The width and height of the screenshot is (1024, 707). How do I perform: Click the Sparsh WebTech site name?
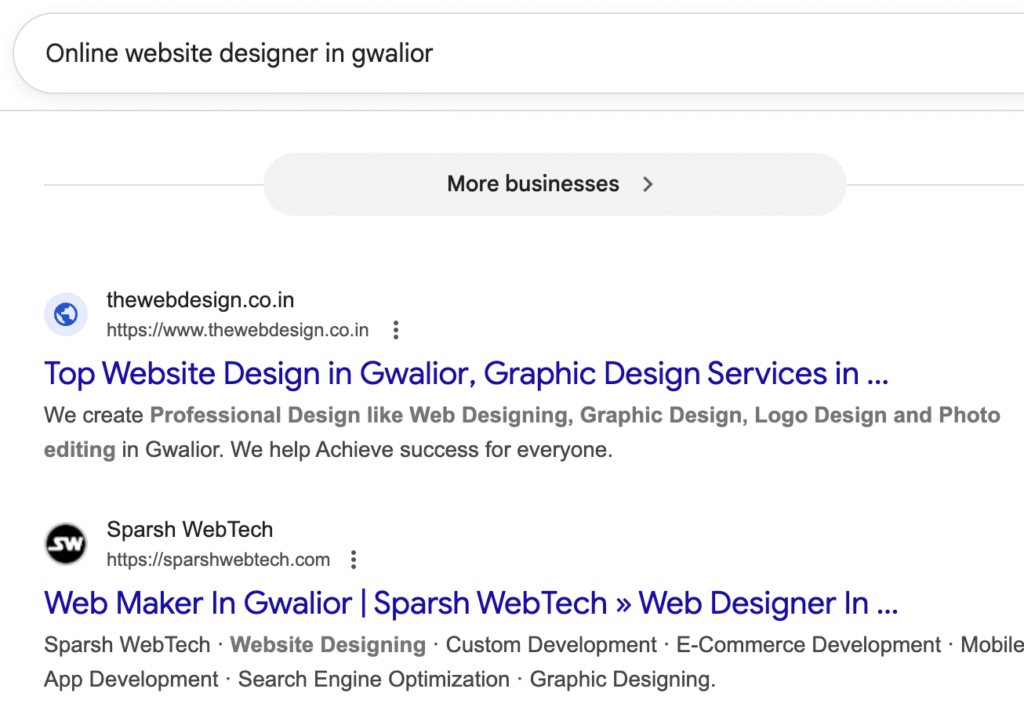190,529
